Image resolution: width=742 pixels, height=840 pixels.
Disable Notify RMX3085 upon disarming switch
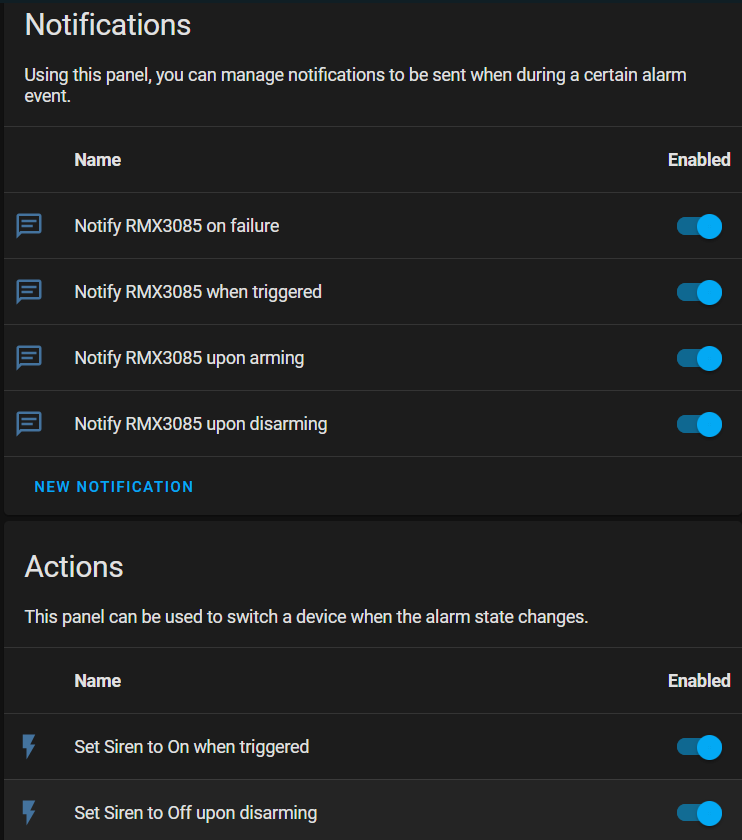[699, 424]
